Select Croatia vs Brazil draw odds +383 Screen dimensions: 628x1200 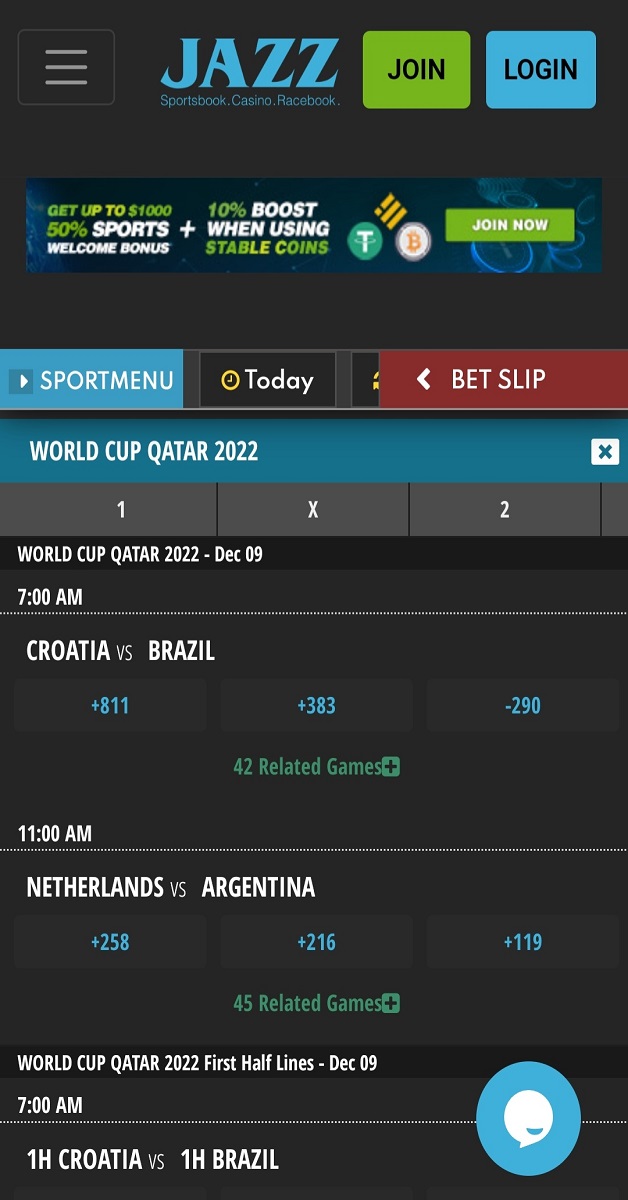pyautogui.click(x=316, y=706)
